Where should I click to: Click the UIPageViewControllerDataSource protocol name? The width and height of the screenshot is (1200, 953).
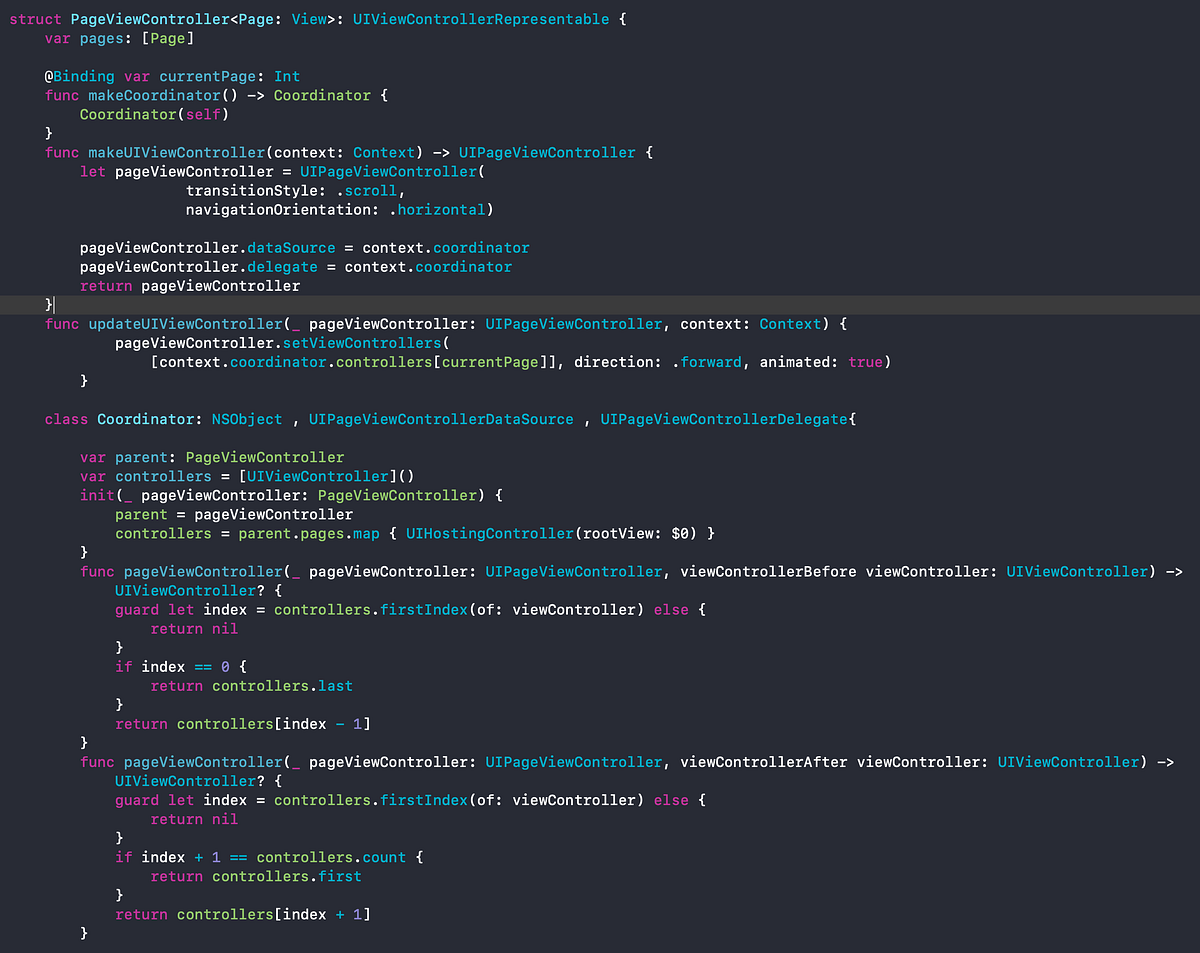click(x=441, y=418)
